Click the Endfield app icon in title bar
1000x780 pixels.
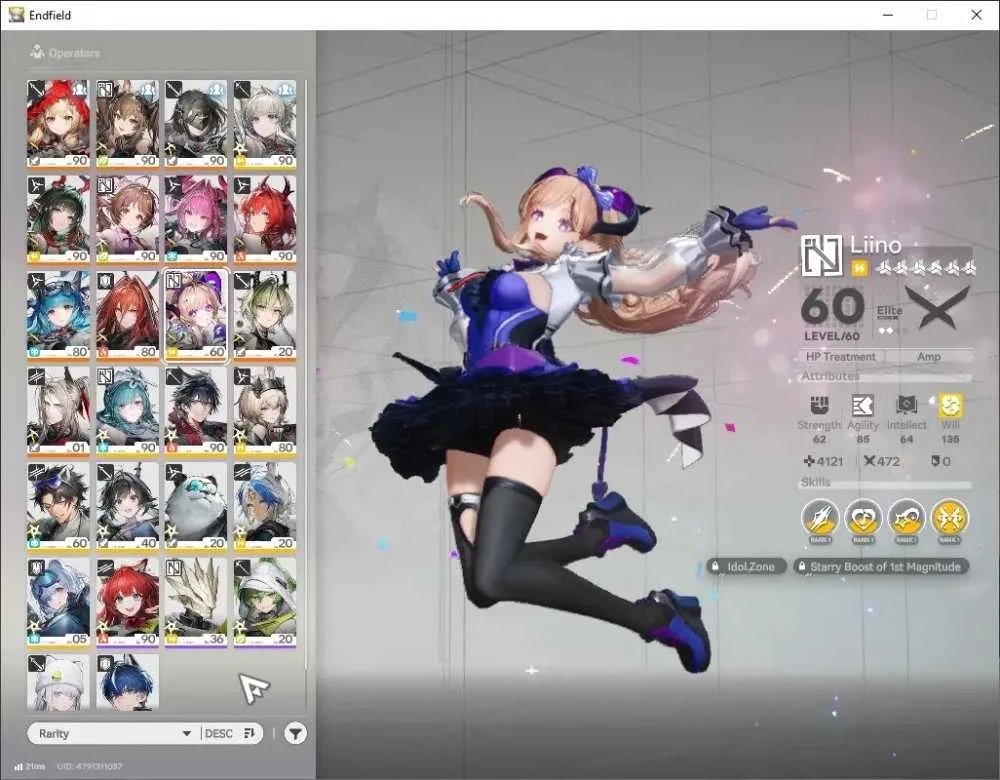pos(16,14)
